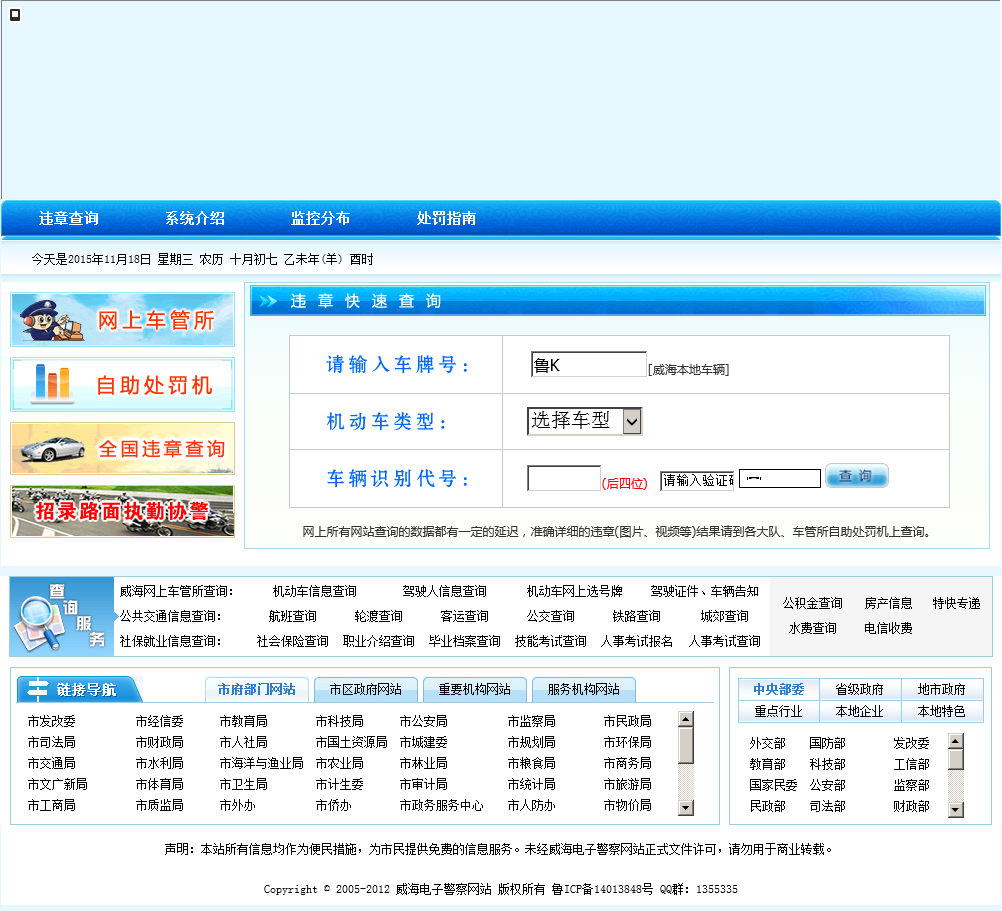Switch to 服务机构网站 tab

(x=583, y=690)
